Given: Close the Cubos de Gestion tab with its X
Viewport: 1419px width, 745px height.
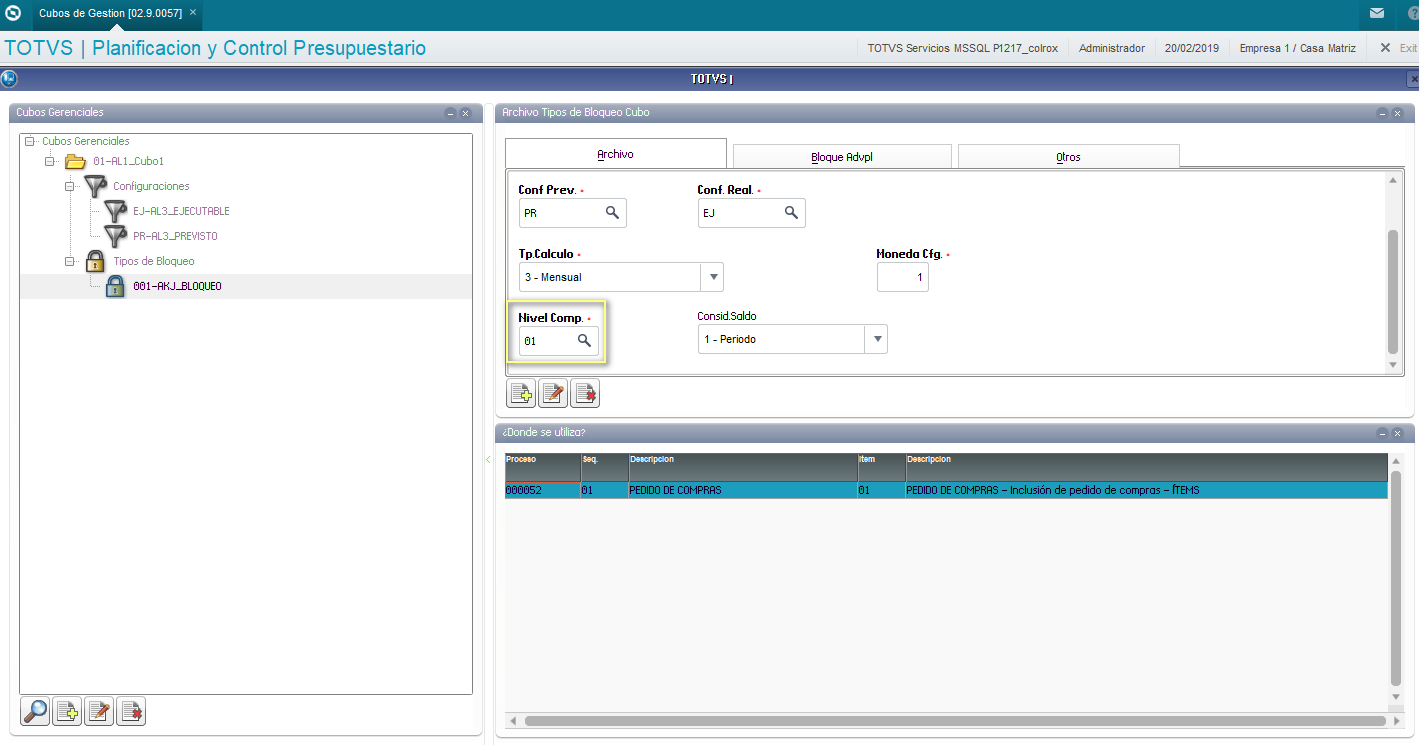Looking at the screenshot, I should point(193,13).
